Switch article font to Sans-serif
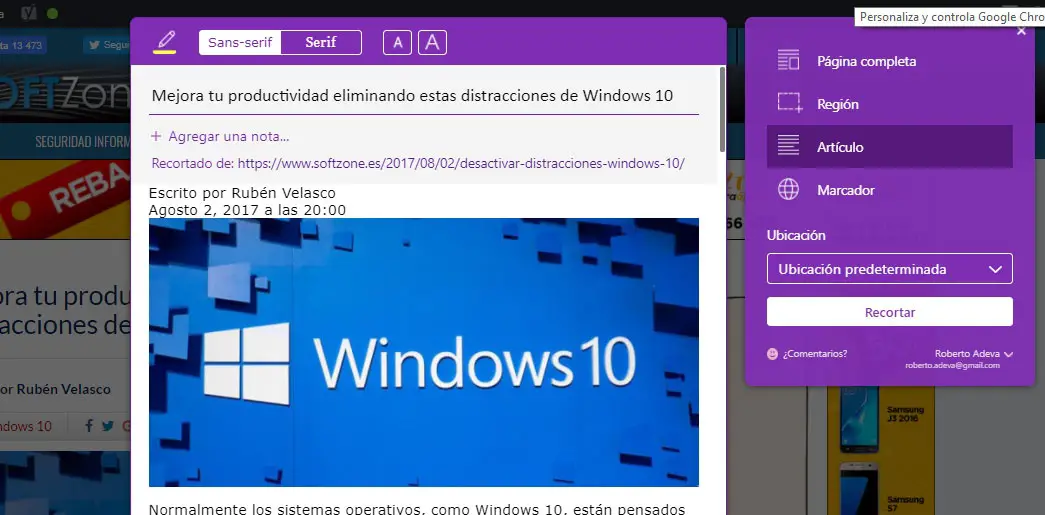The width and height of the screenshot is (1045, 515). (240, 43)
